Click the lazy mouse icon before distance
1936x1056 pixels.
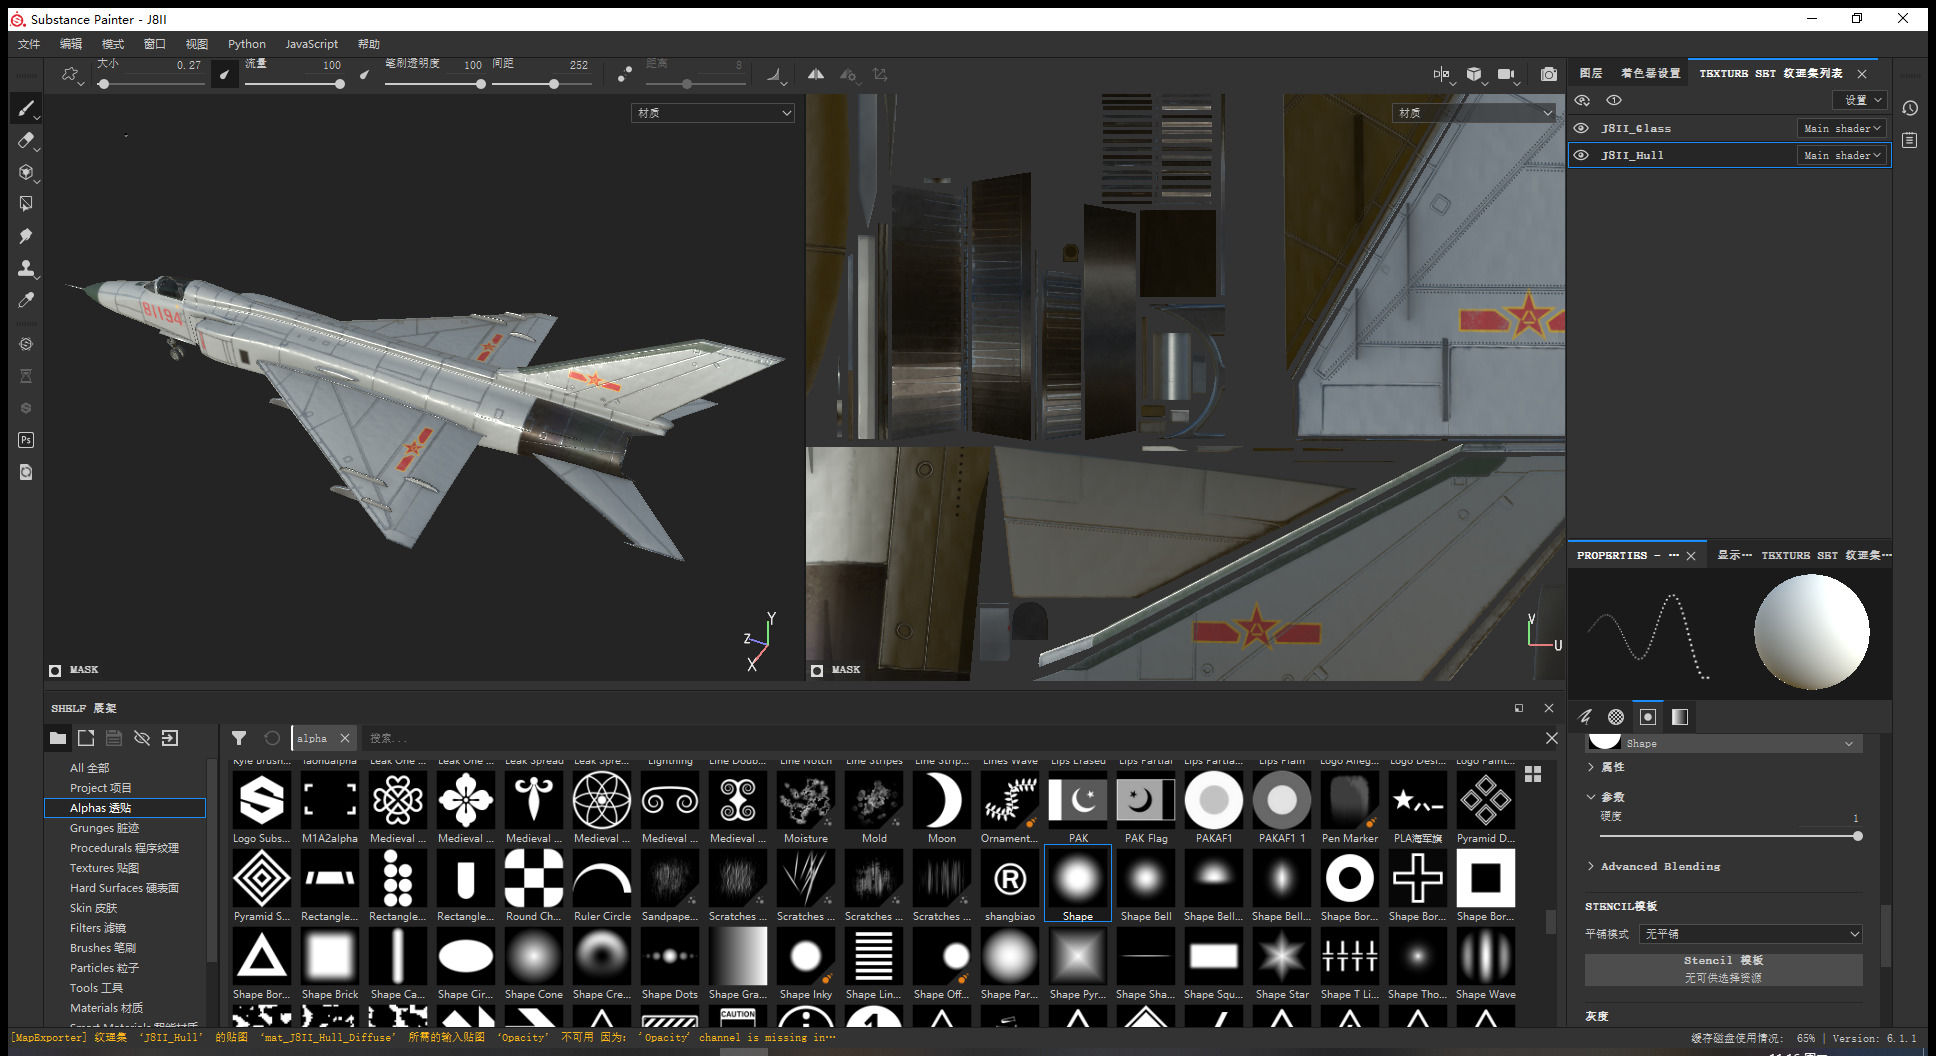tap(625, 74)
